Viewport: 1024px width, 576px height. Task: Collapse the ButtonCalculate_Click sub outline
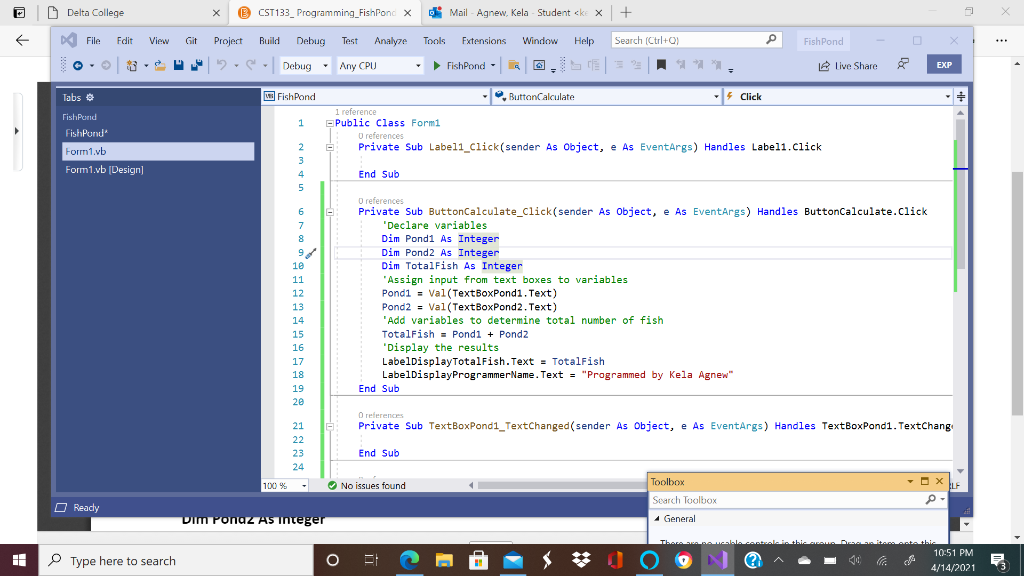tap(330, 212)
